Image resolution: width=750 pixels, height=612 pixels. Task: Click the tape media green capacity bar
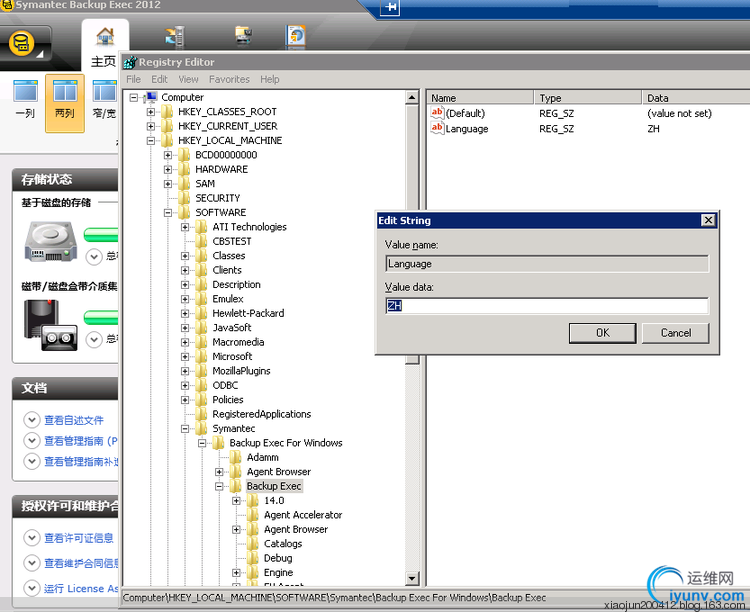click(101, 317)
